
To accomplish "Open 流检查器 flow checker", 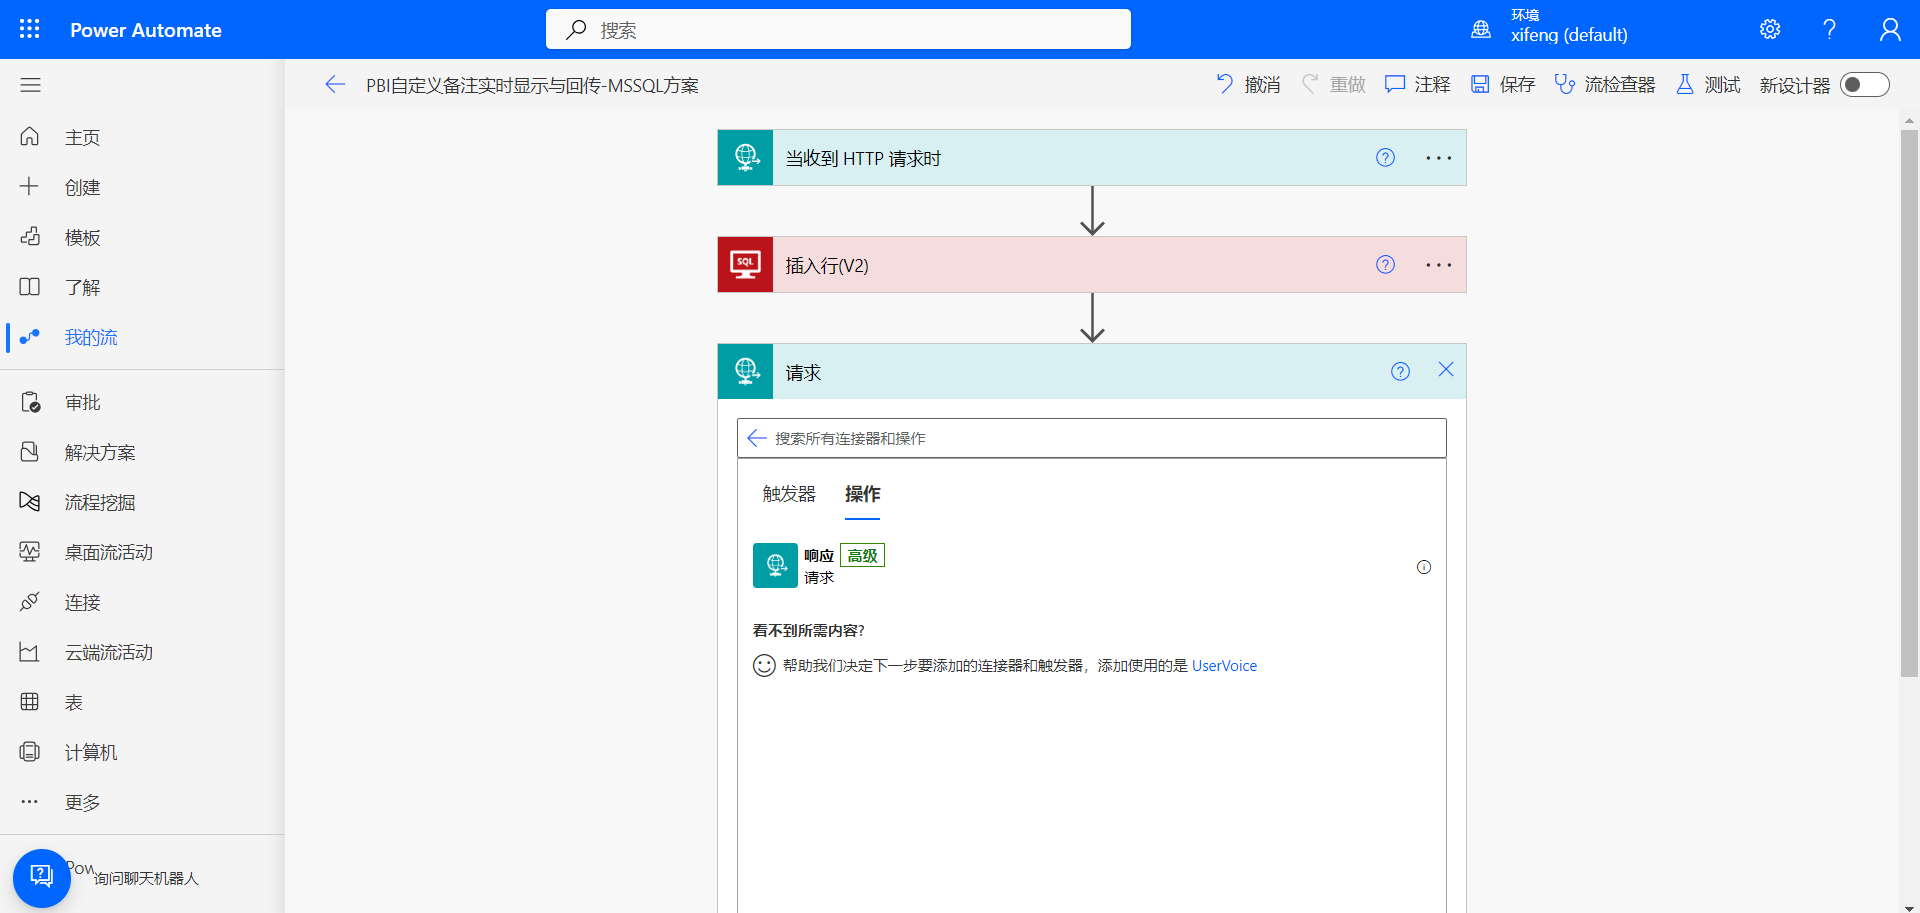I will click(1605, 85).
